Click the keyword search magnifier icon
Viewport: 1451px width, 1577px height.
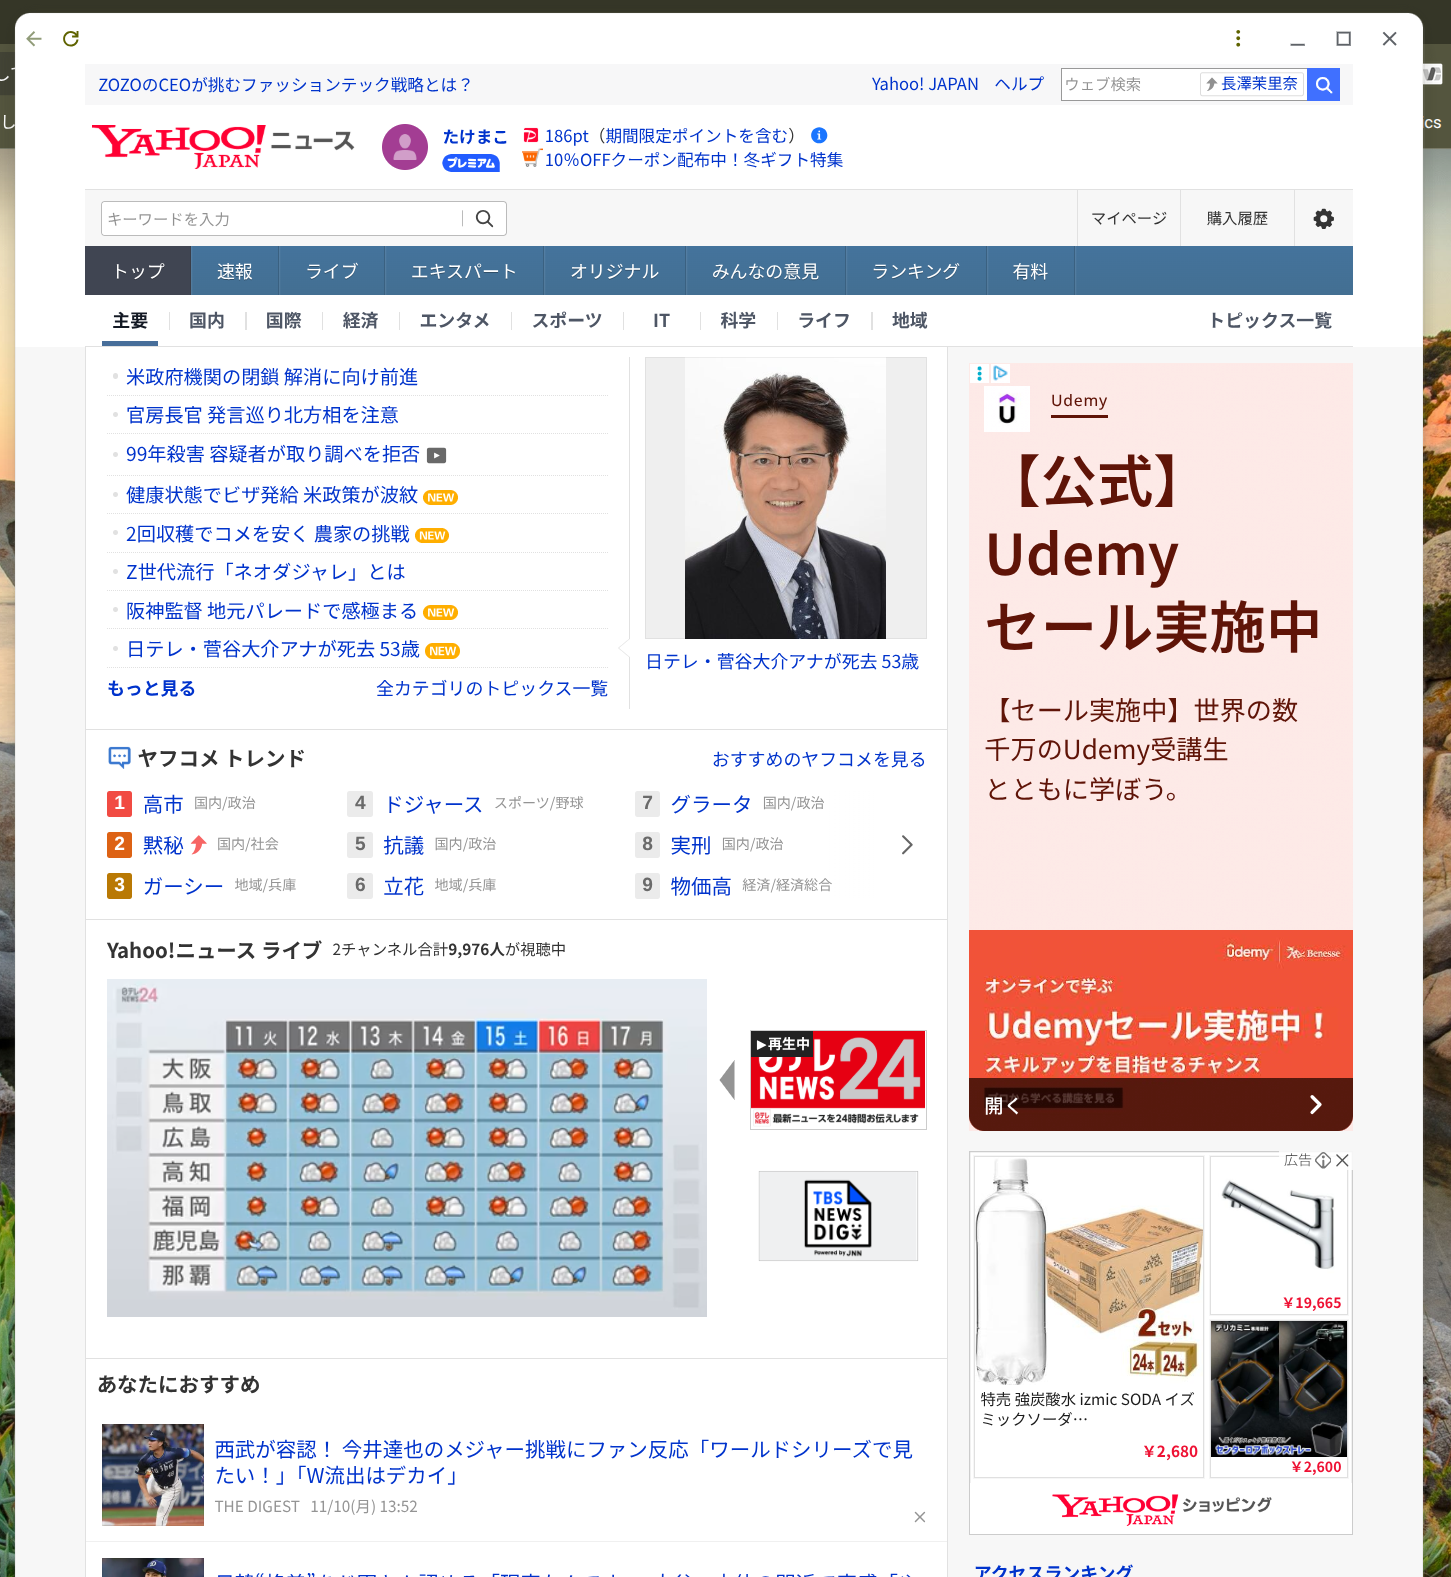coord(485,219)
